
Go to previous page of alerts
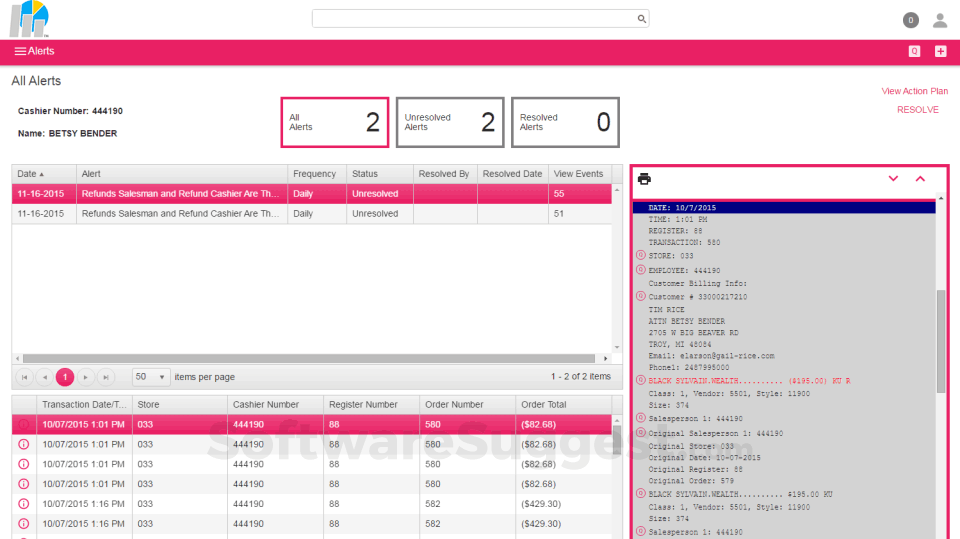point(45,377)
